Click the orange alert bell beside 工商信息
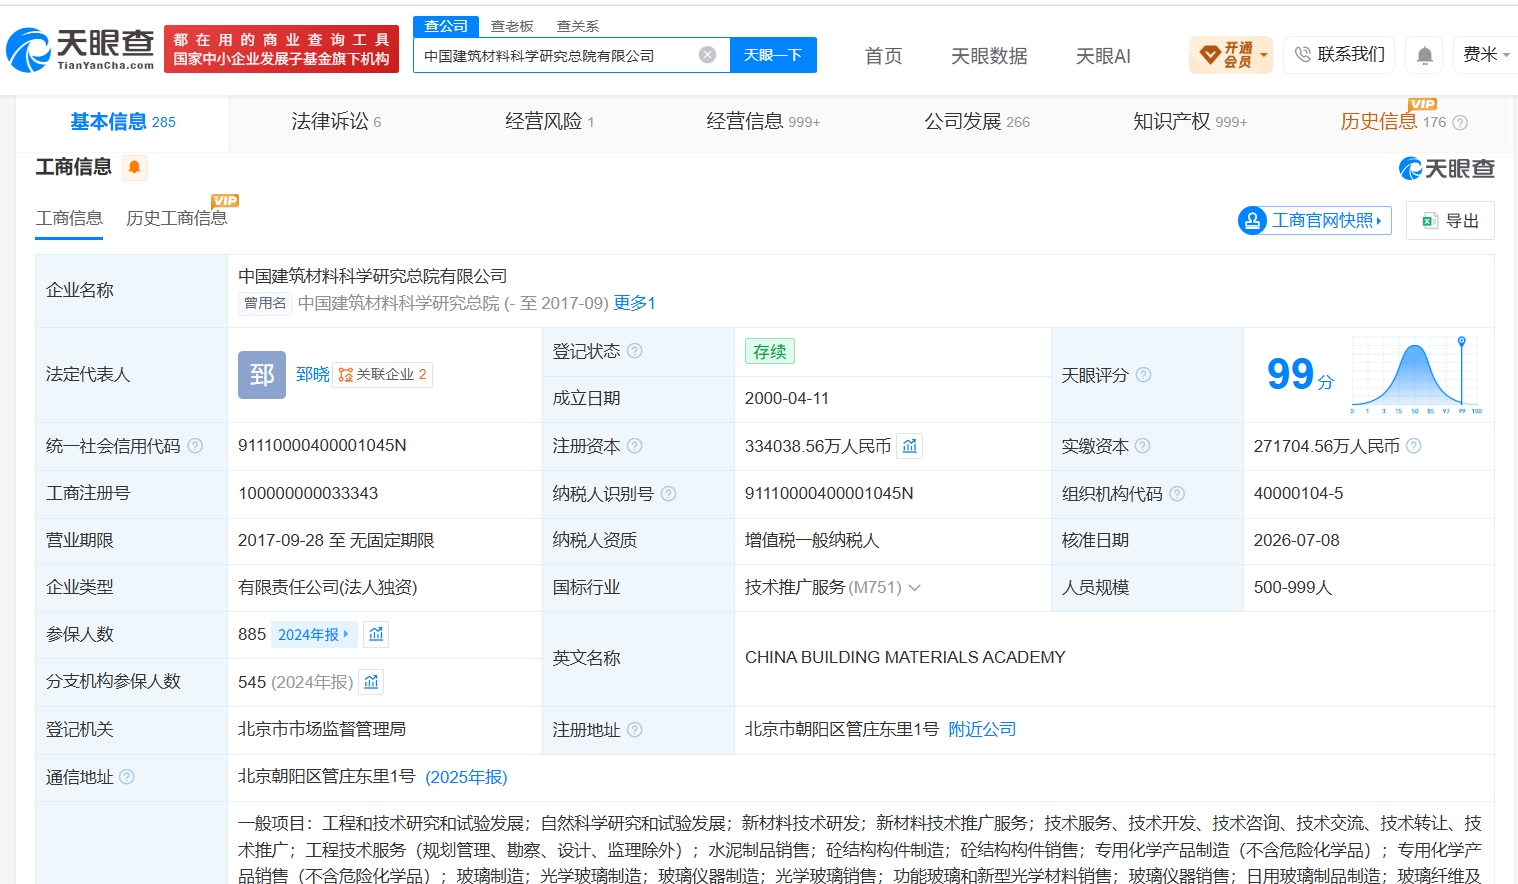Image resolution: width=1518 pixels, height=884 pixels. pyautogui.click(x=134, y=167)
